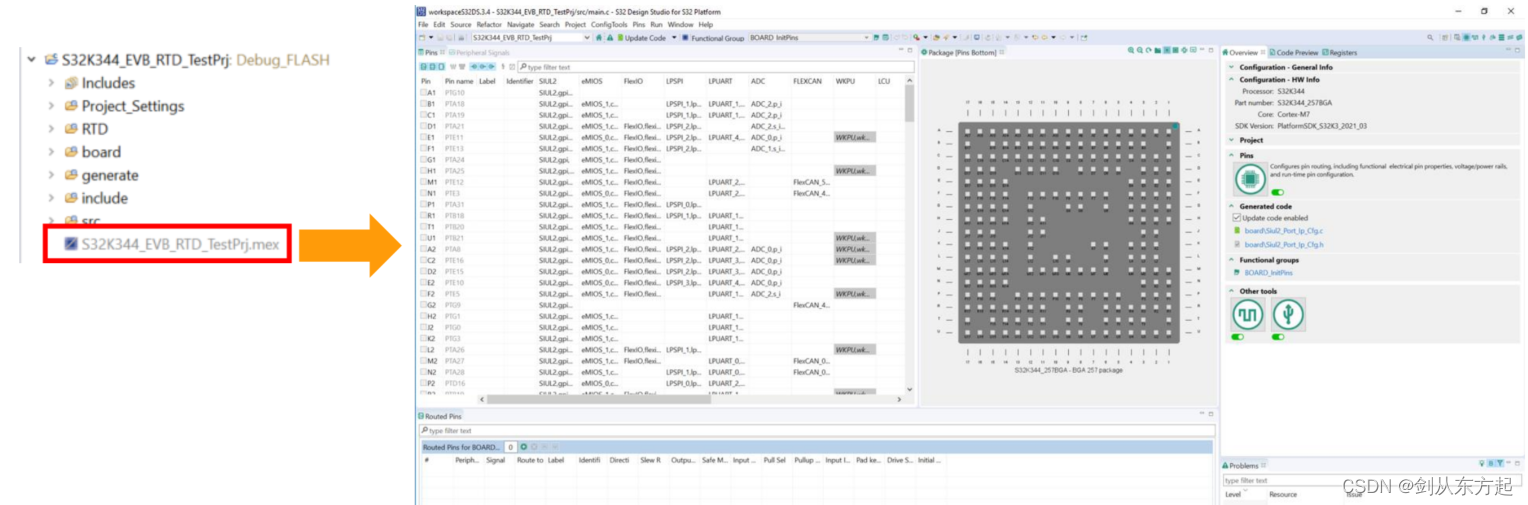Image resolution: width=1528 pixels, height=505 pixels.
Task: Expand the board folder
Action: click(x=51, y=152)
